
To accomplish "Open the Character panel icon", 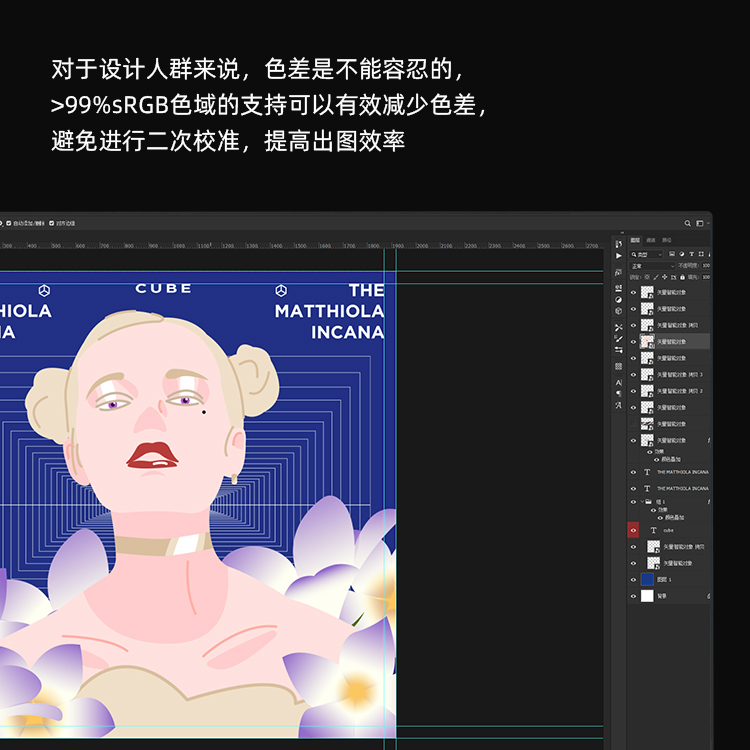I will 619,382.
